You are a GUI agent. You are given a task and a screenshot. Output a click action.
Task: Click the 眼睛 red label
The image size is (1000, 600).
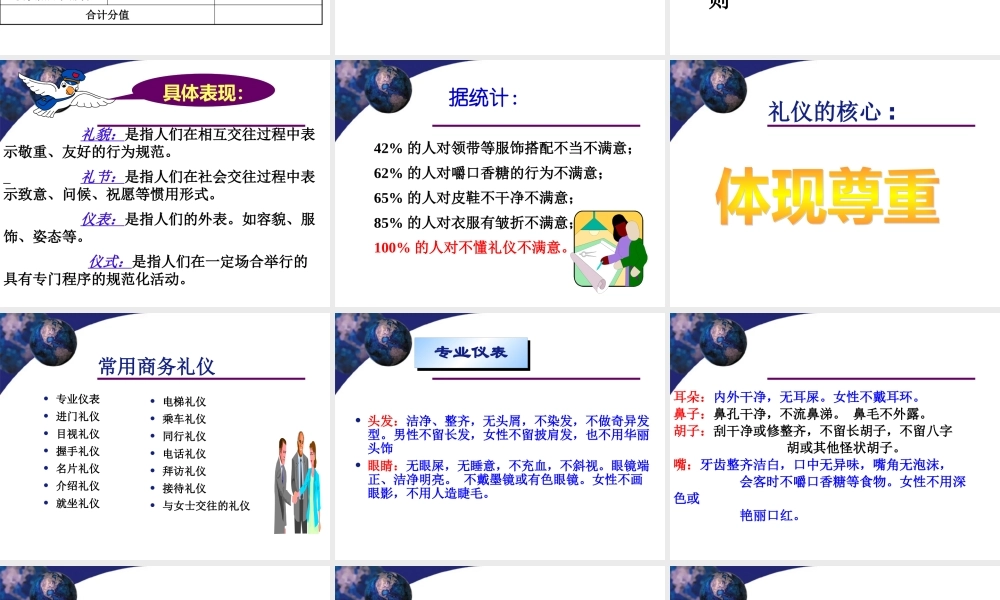click(383, 465)
